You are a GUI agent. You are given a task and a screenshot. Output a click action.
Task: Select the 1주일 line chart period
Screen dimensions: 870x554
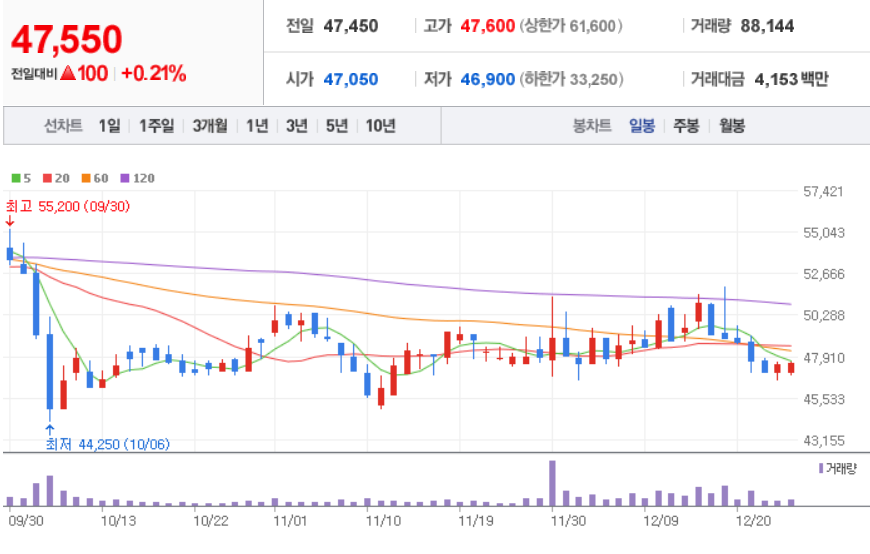(x=156, y=126)
